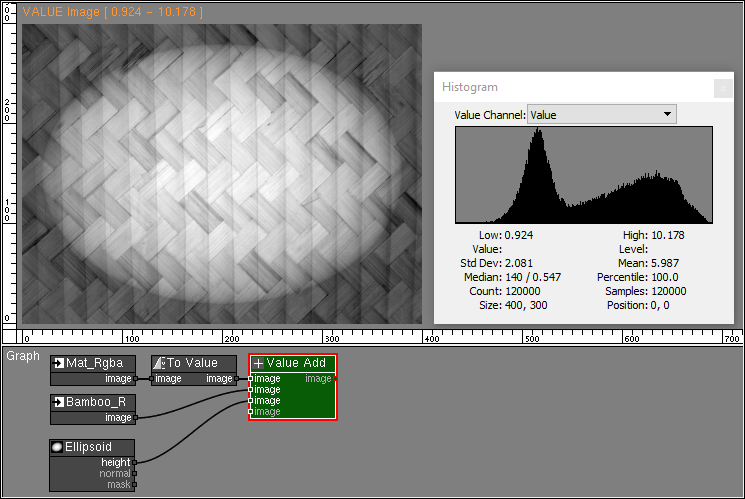745x499 pixels.
Task: Click the Ellipsoid mask output port
Action: 135,485
